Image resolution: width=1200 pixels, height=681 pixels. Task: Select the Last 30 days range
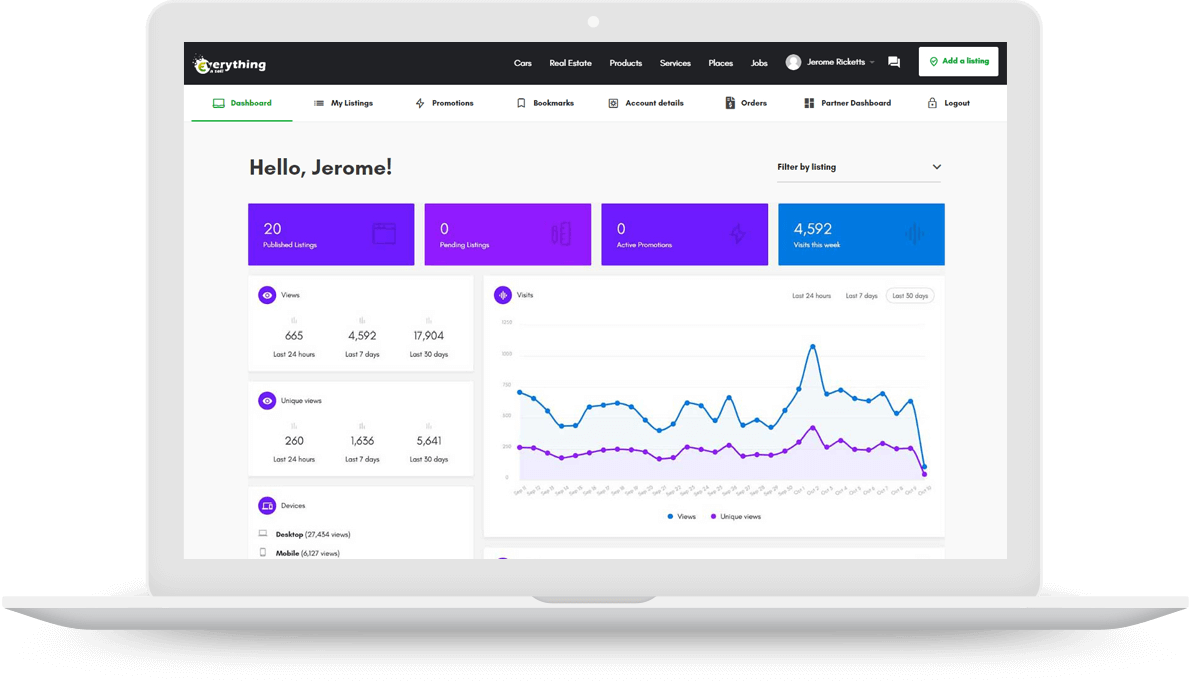910,296
